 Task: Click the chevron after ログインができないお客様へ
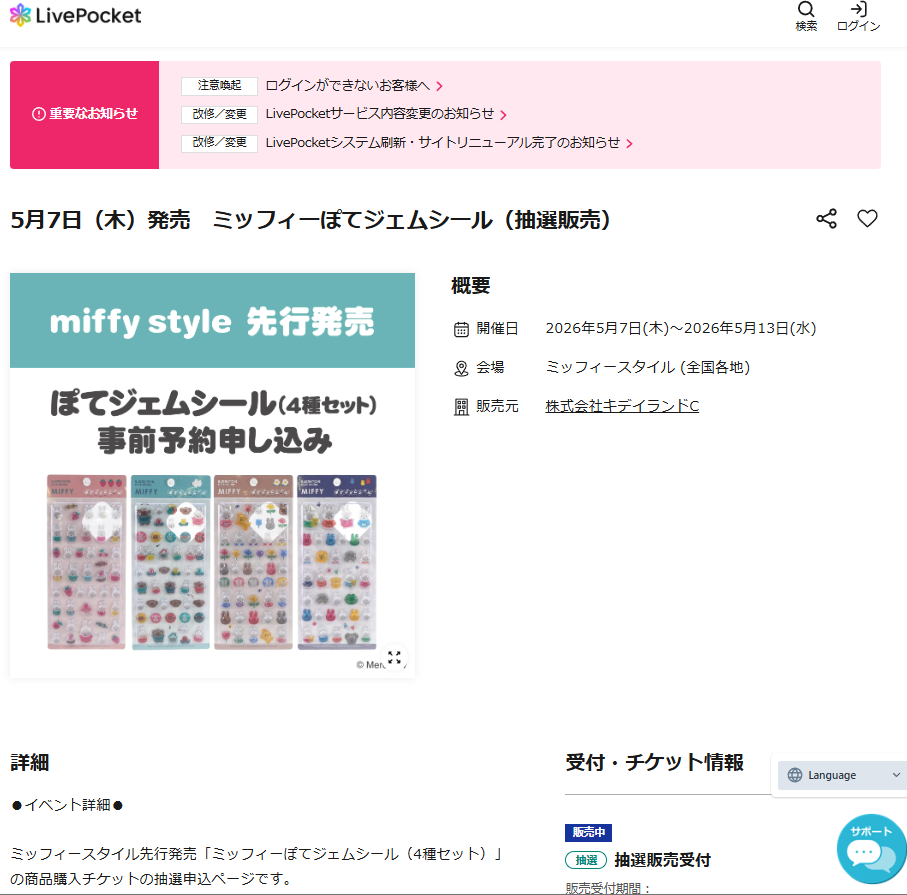tap(439, 87)
